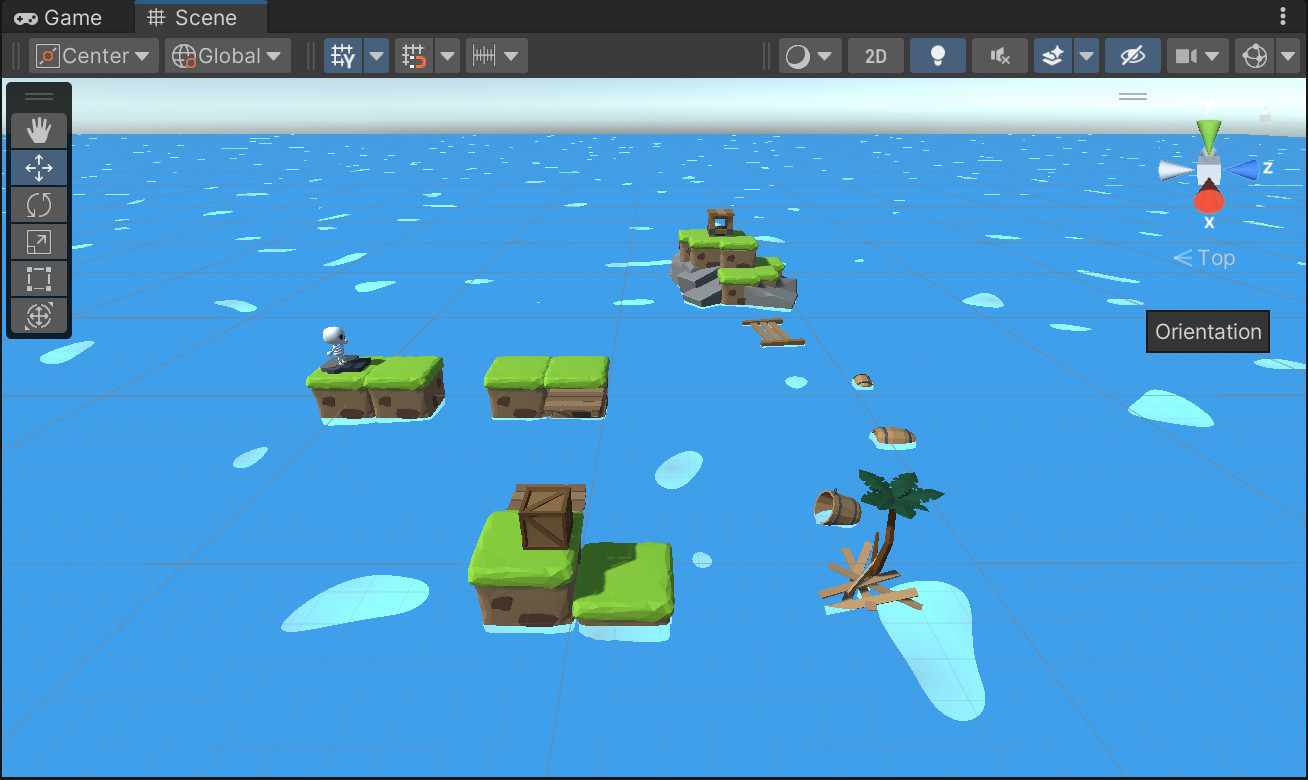Screen dimensions: 1308x780
Task: Toggle gizmos visibility in the Scene view
Action: (1254, 56)
